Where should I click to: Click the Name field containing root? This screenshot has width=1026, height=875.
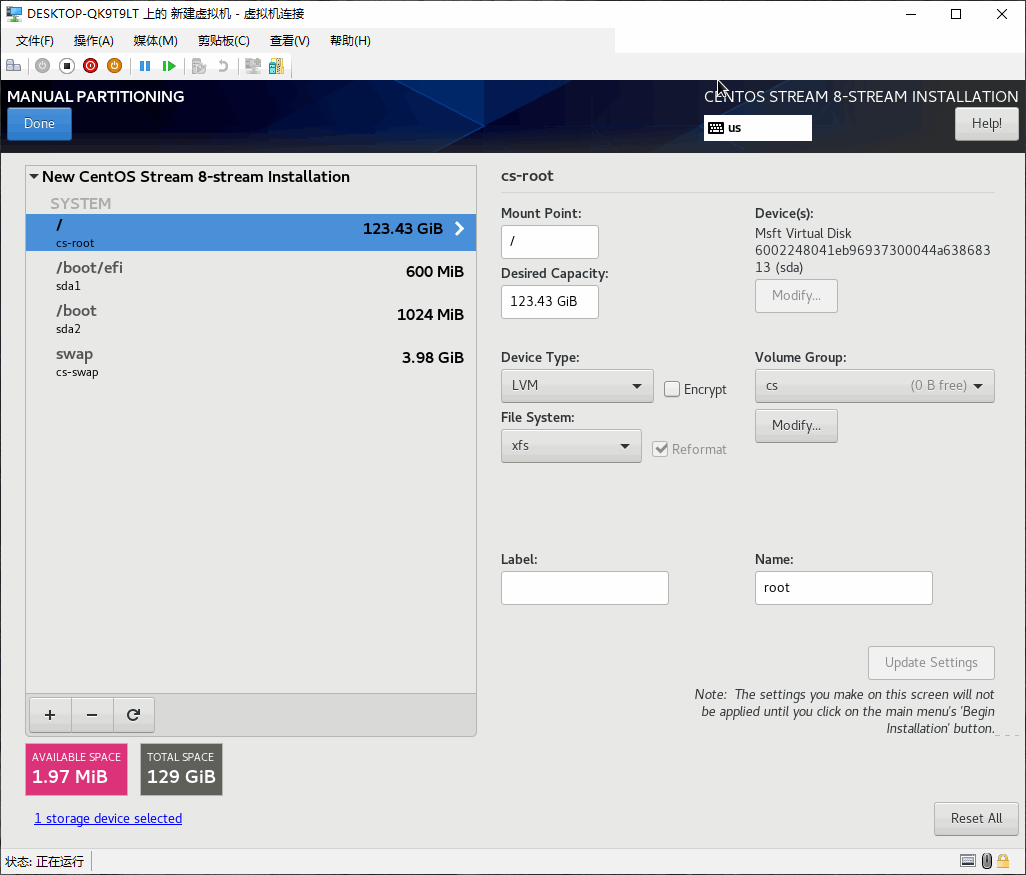pos(843,588)
